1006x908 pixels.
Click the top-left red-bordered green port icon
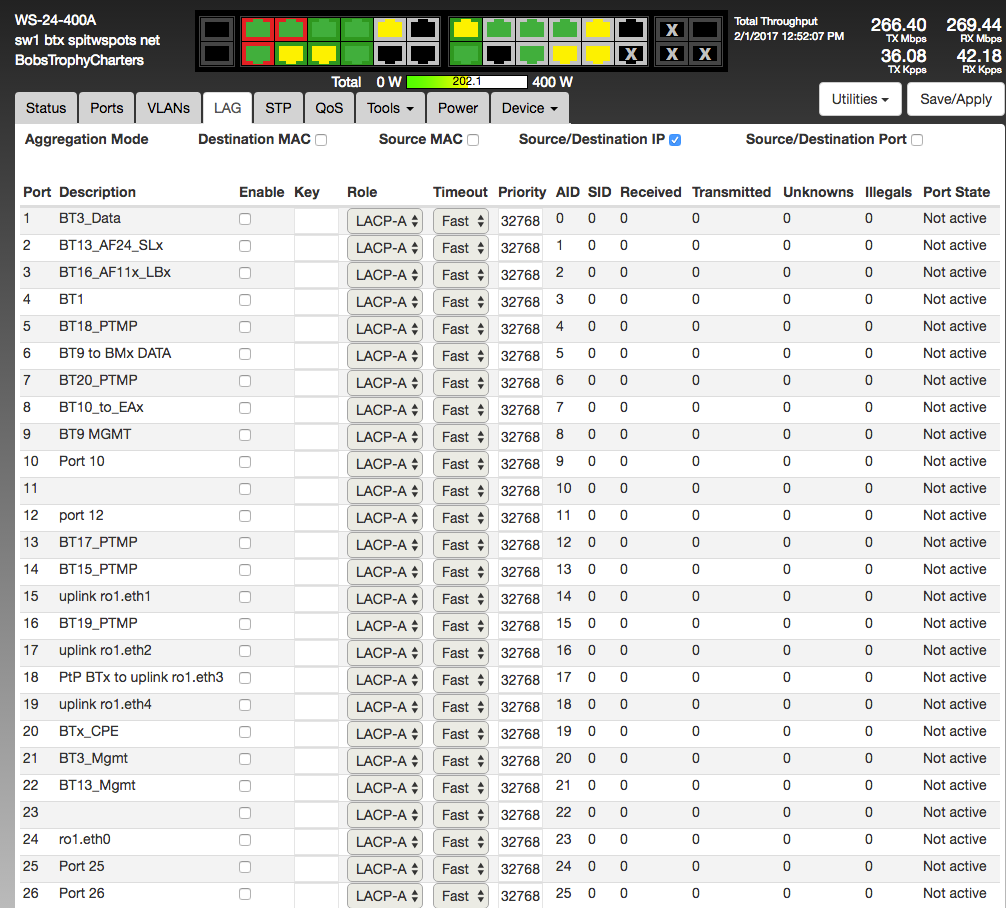pos(258,29)
